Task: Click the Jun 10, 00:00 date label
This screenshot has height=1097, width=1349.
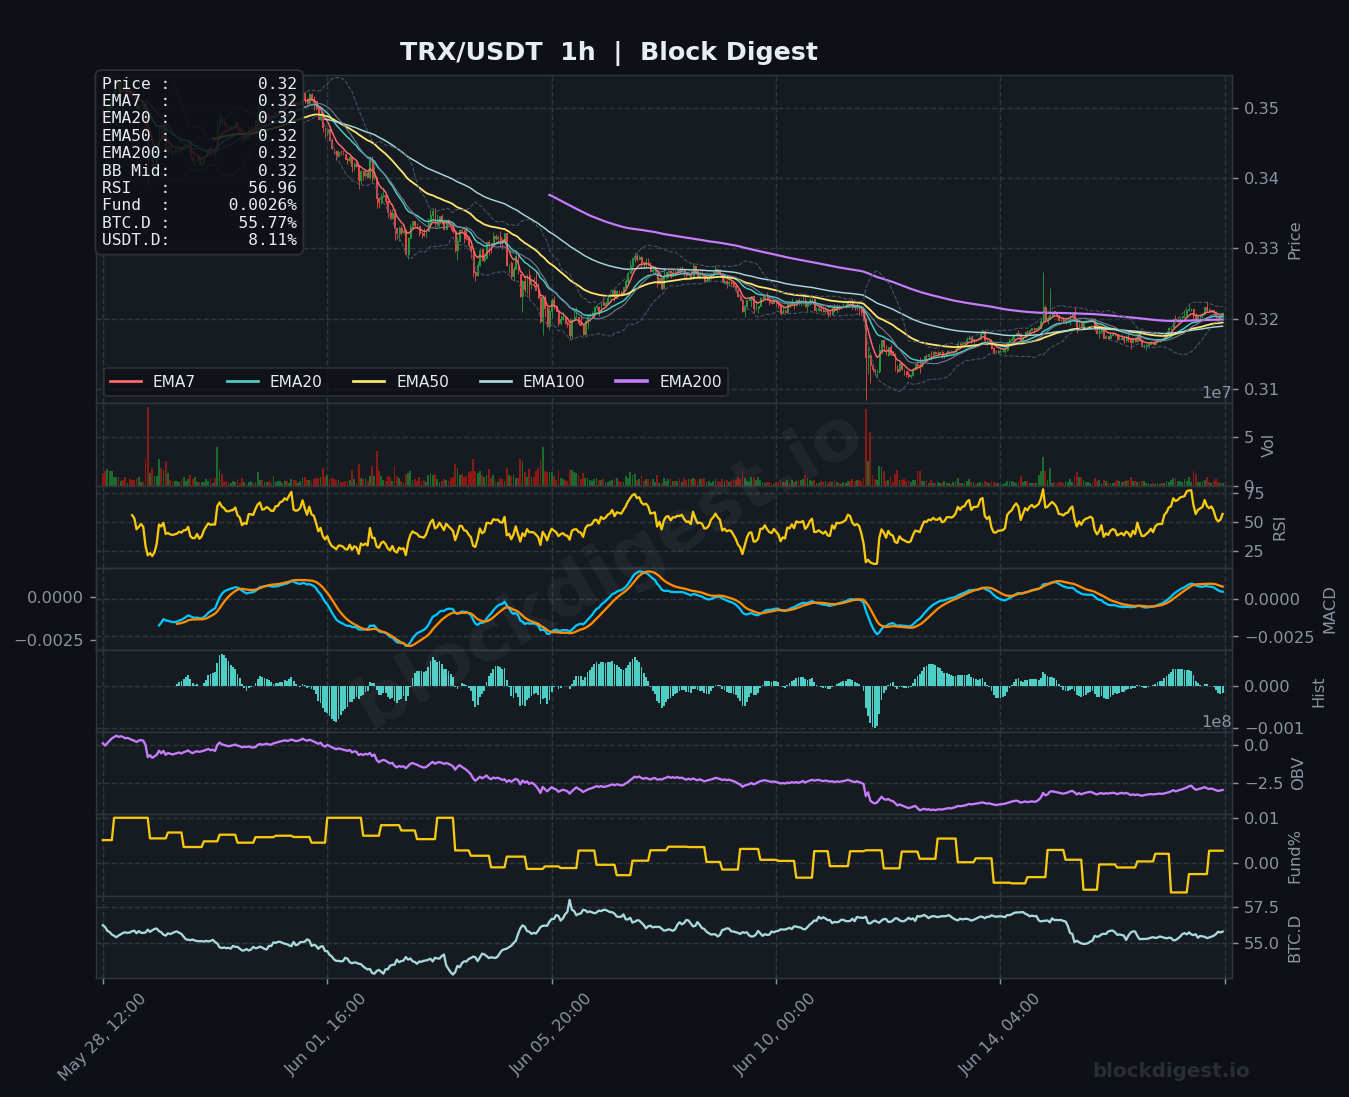Action: point(774,1035)
